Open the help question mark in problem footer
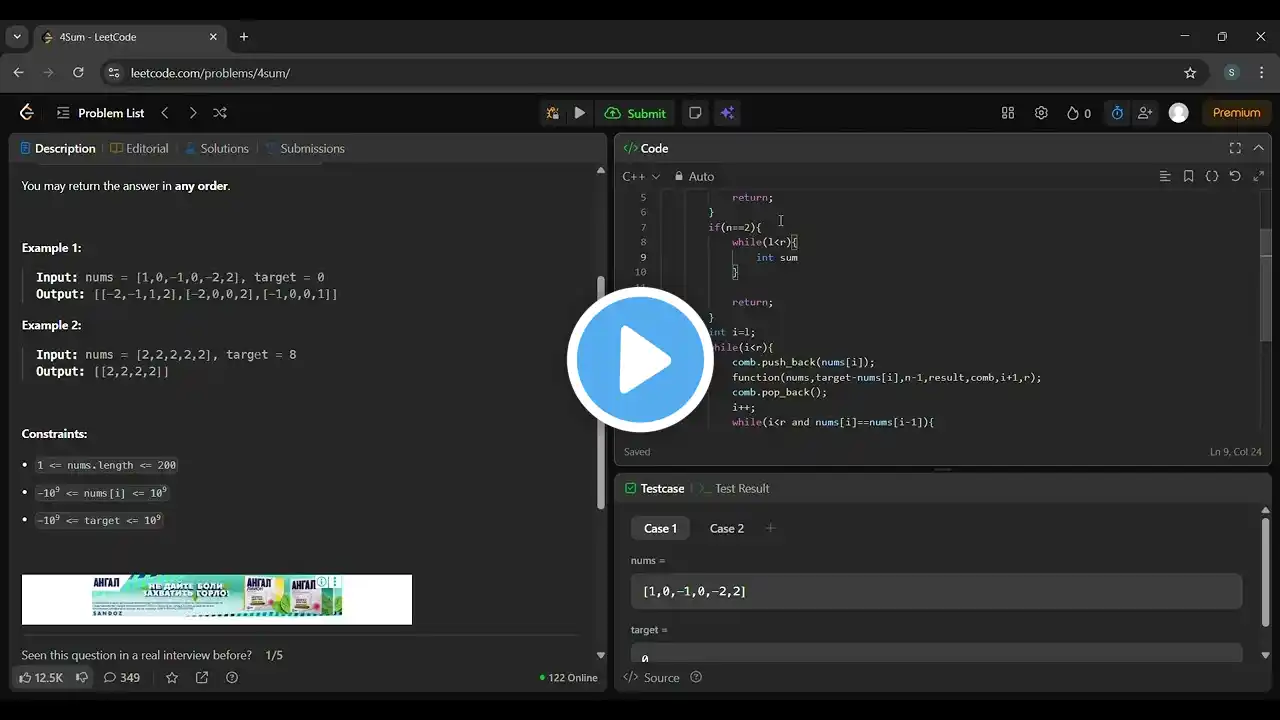1280x720 pixels. pyautogui.click(x=232, y=677)
